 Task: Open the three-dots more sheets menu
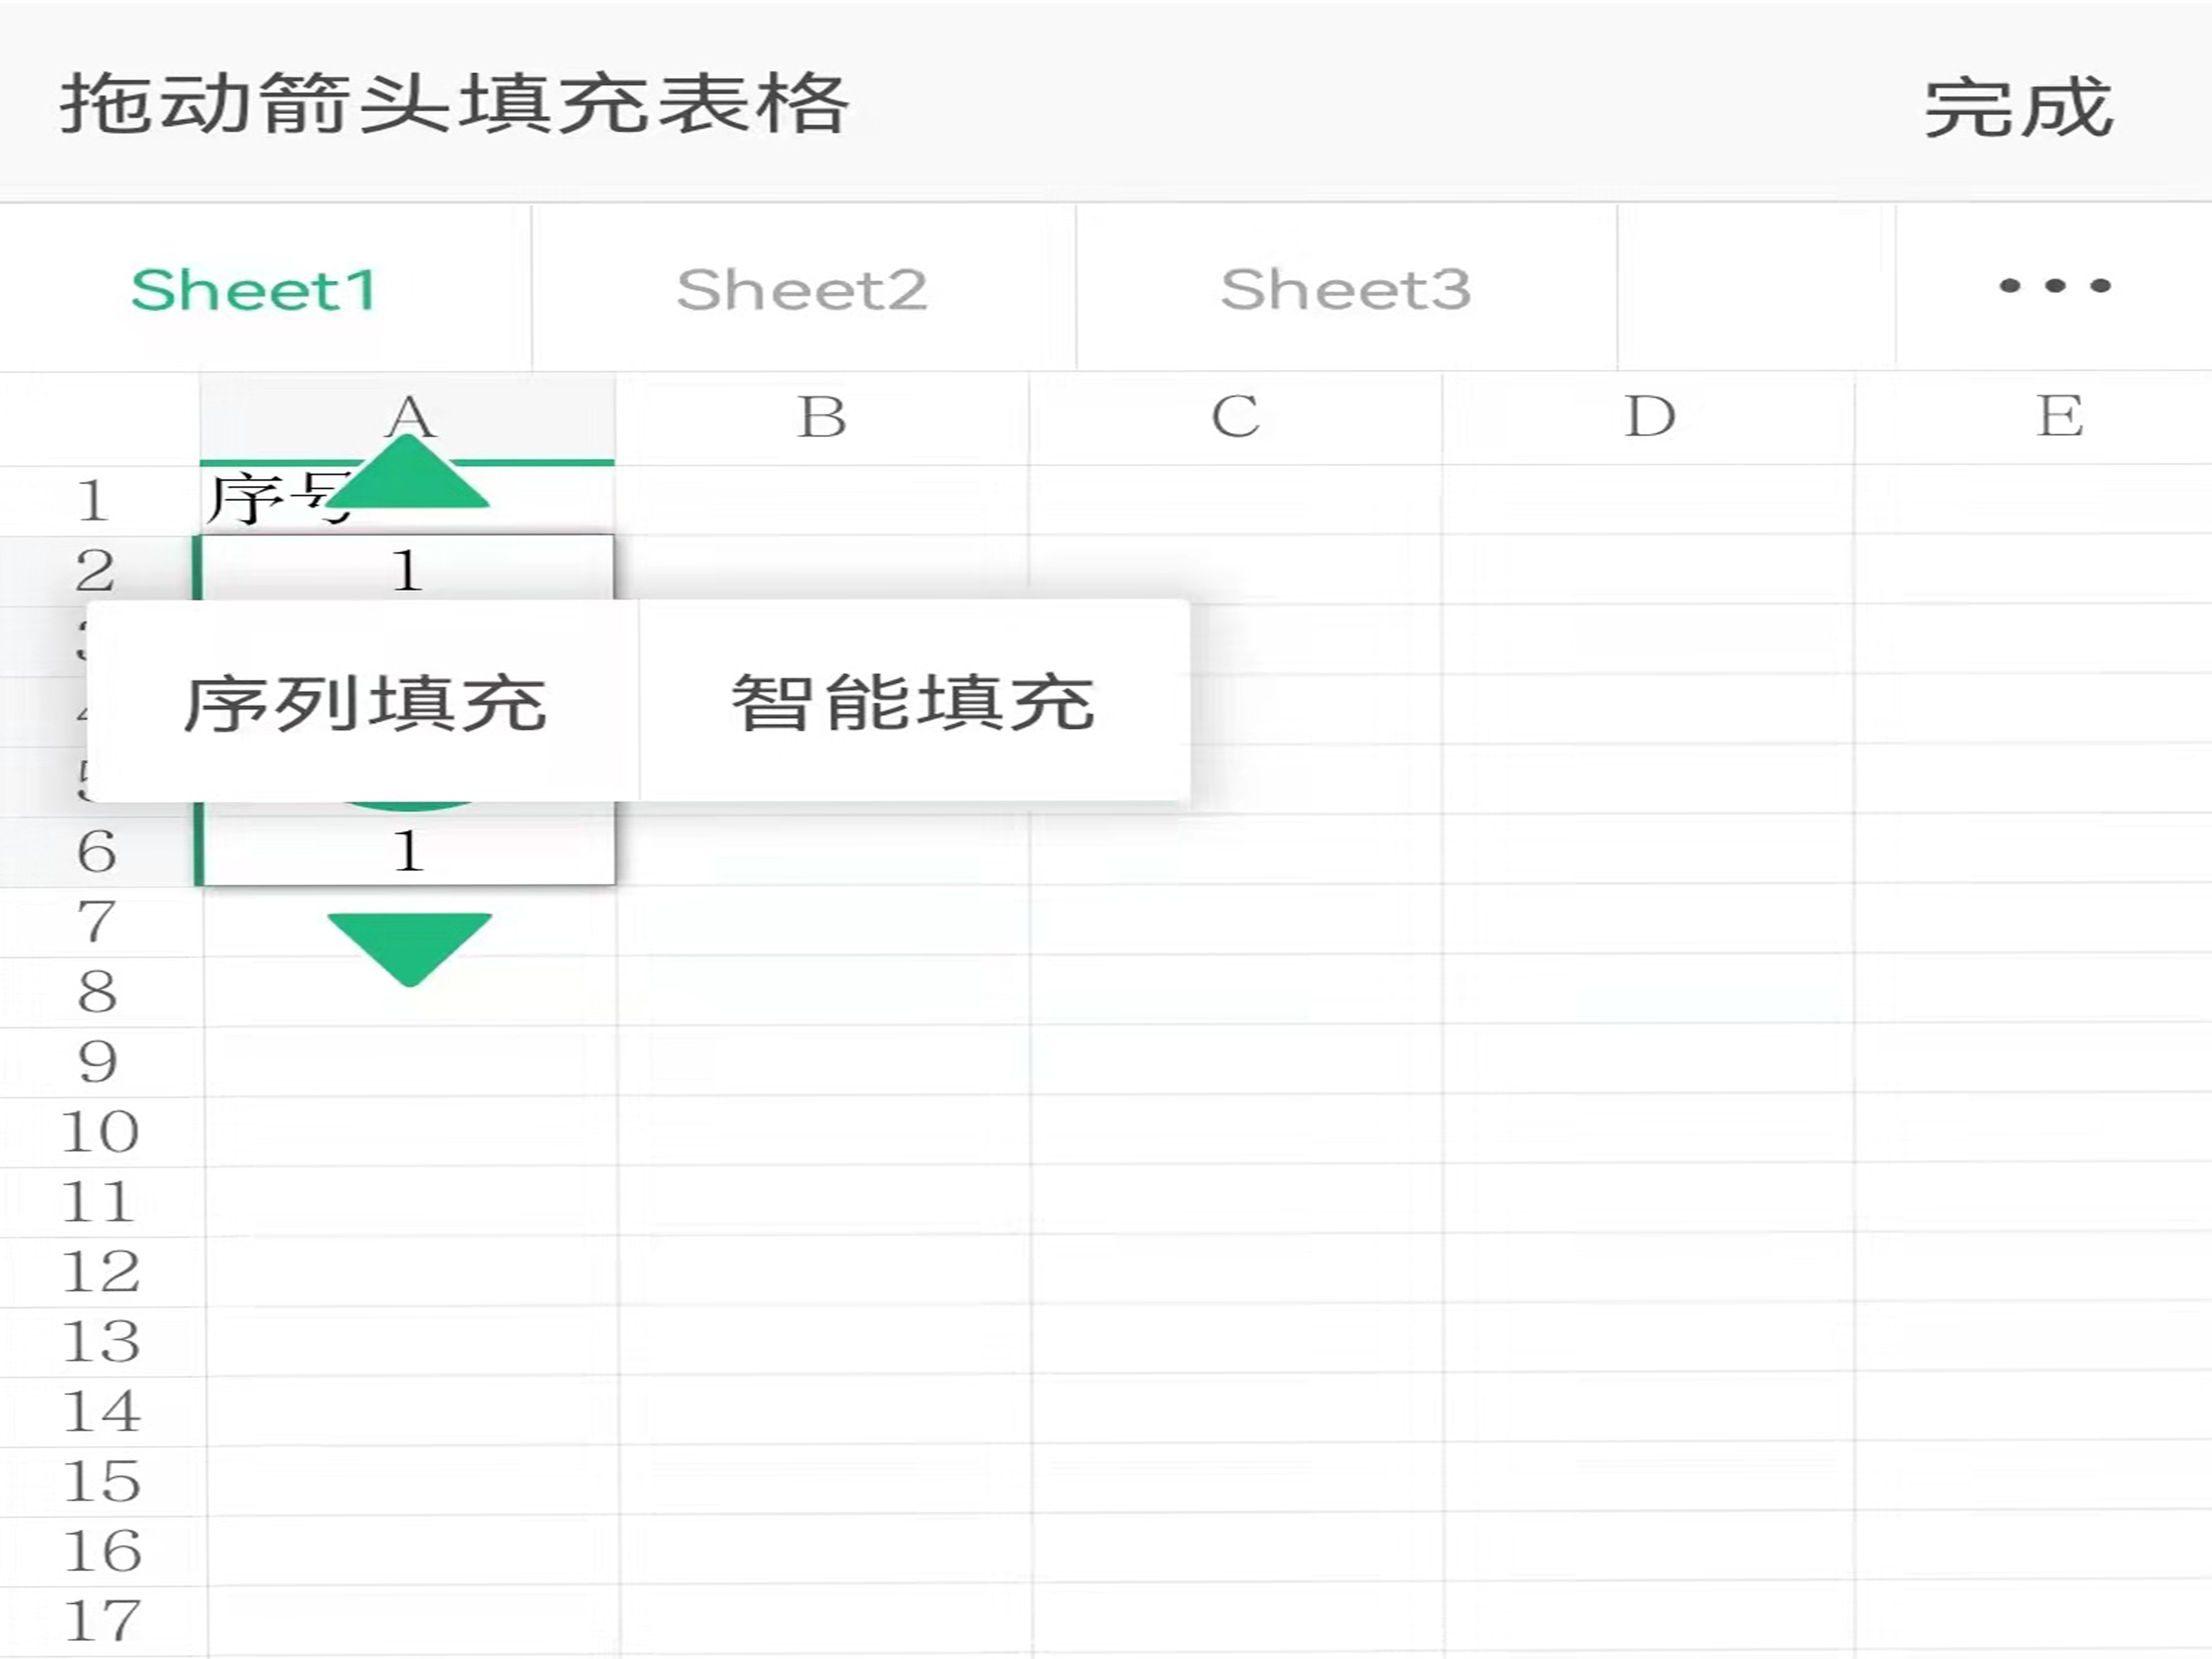click(2054, 287)
